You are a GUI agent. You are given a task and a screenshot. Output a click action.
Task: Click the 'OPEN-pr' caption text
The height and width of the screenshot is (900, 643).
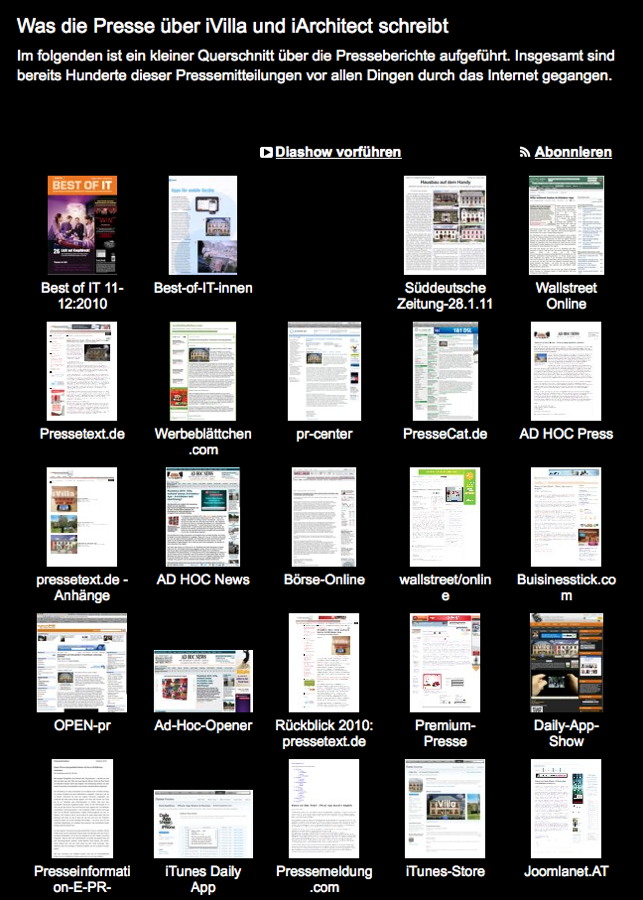tap(82, 725)
